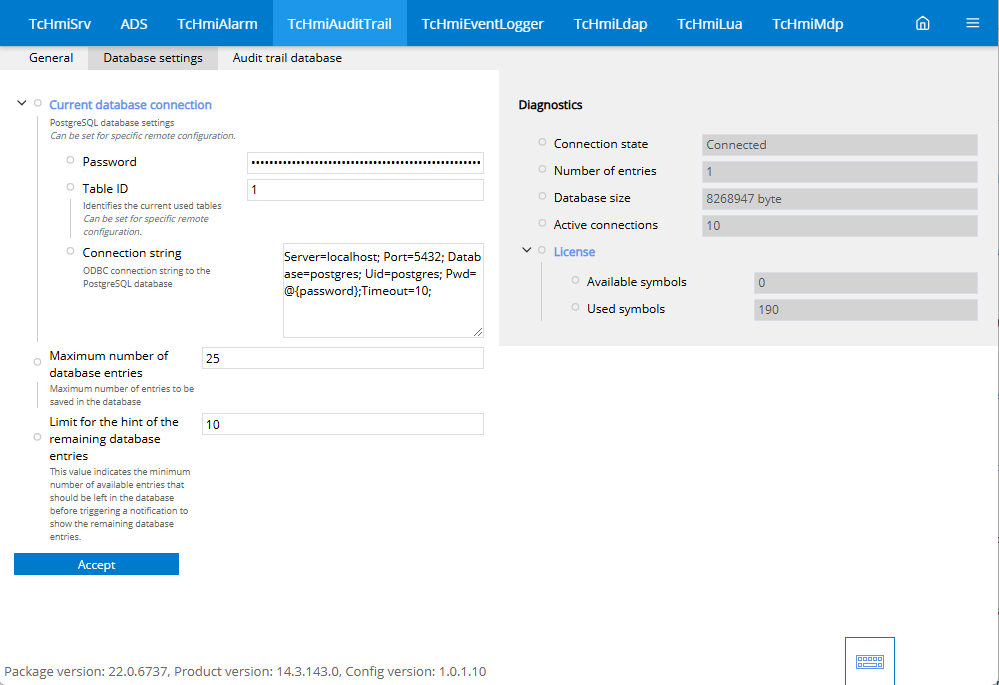Image resolution: width=999 pixels, height=685 pixels.
Task: Open the TcHmiEventLogger tab
Action: (482, 24)
